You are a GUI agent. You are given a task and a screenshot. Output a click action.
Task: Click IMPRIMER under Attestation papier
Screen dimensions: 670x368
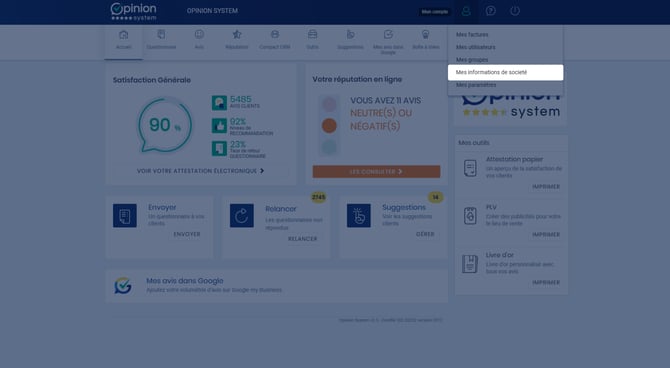tap(546, 187)
